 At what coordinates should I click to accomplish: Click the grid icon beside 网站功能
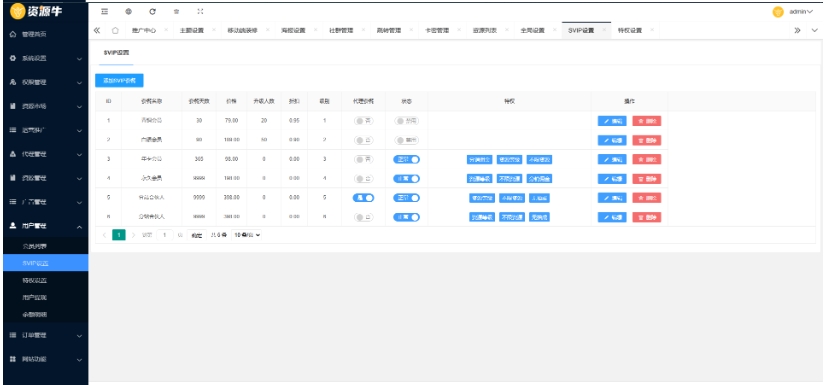coord(13,359)
